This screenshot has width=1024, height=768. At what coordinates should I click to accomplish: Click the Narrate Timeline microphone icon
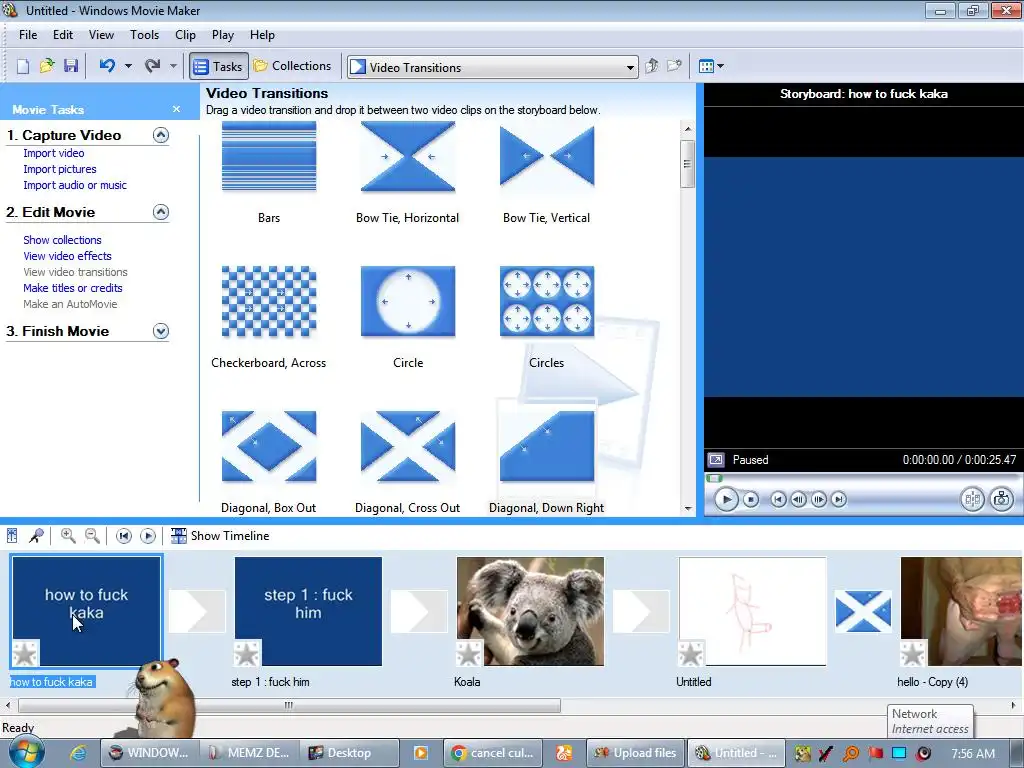37,536
